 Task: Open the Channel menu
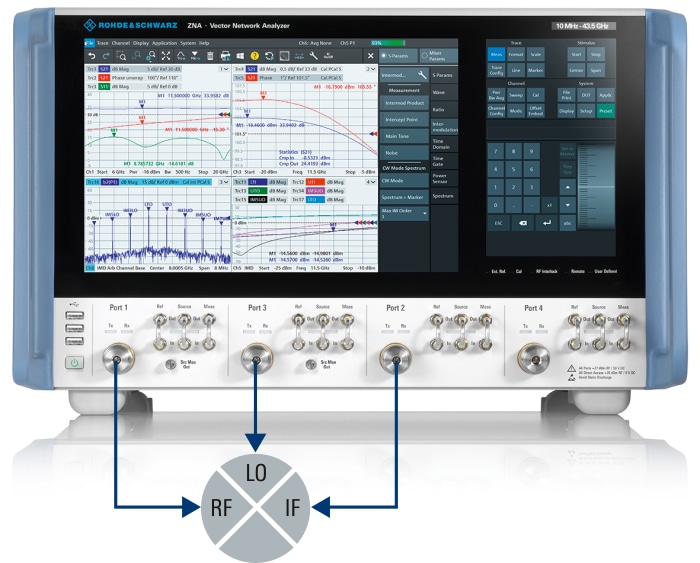click(x=121, y=43)
